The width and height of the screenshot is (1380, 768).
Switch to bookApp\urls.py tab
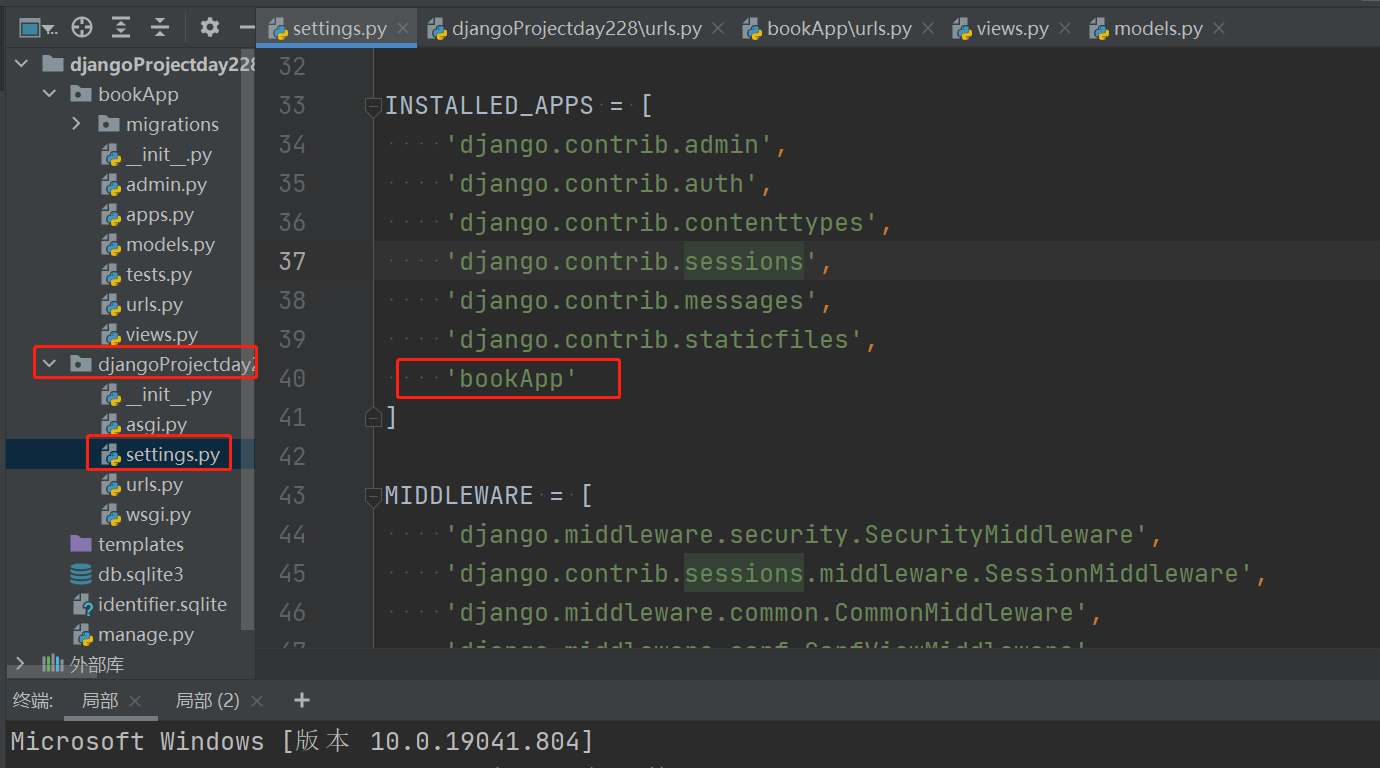pos(839,28)
